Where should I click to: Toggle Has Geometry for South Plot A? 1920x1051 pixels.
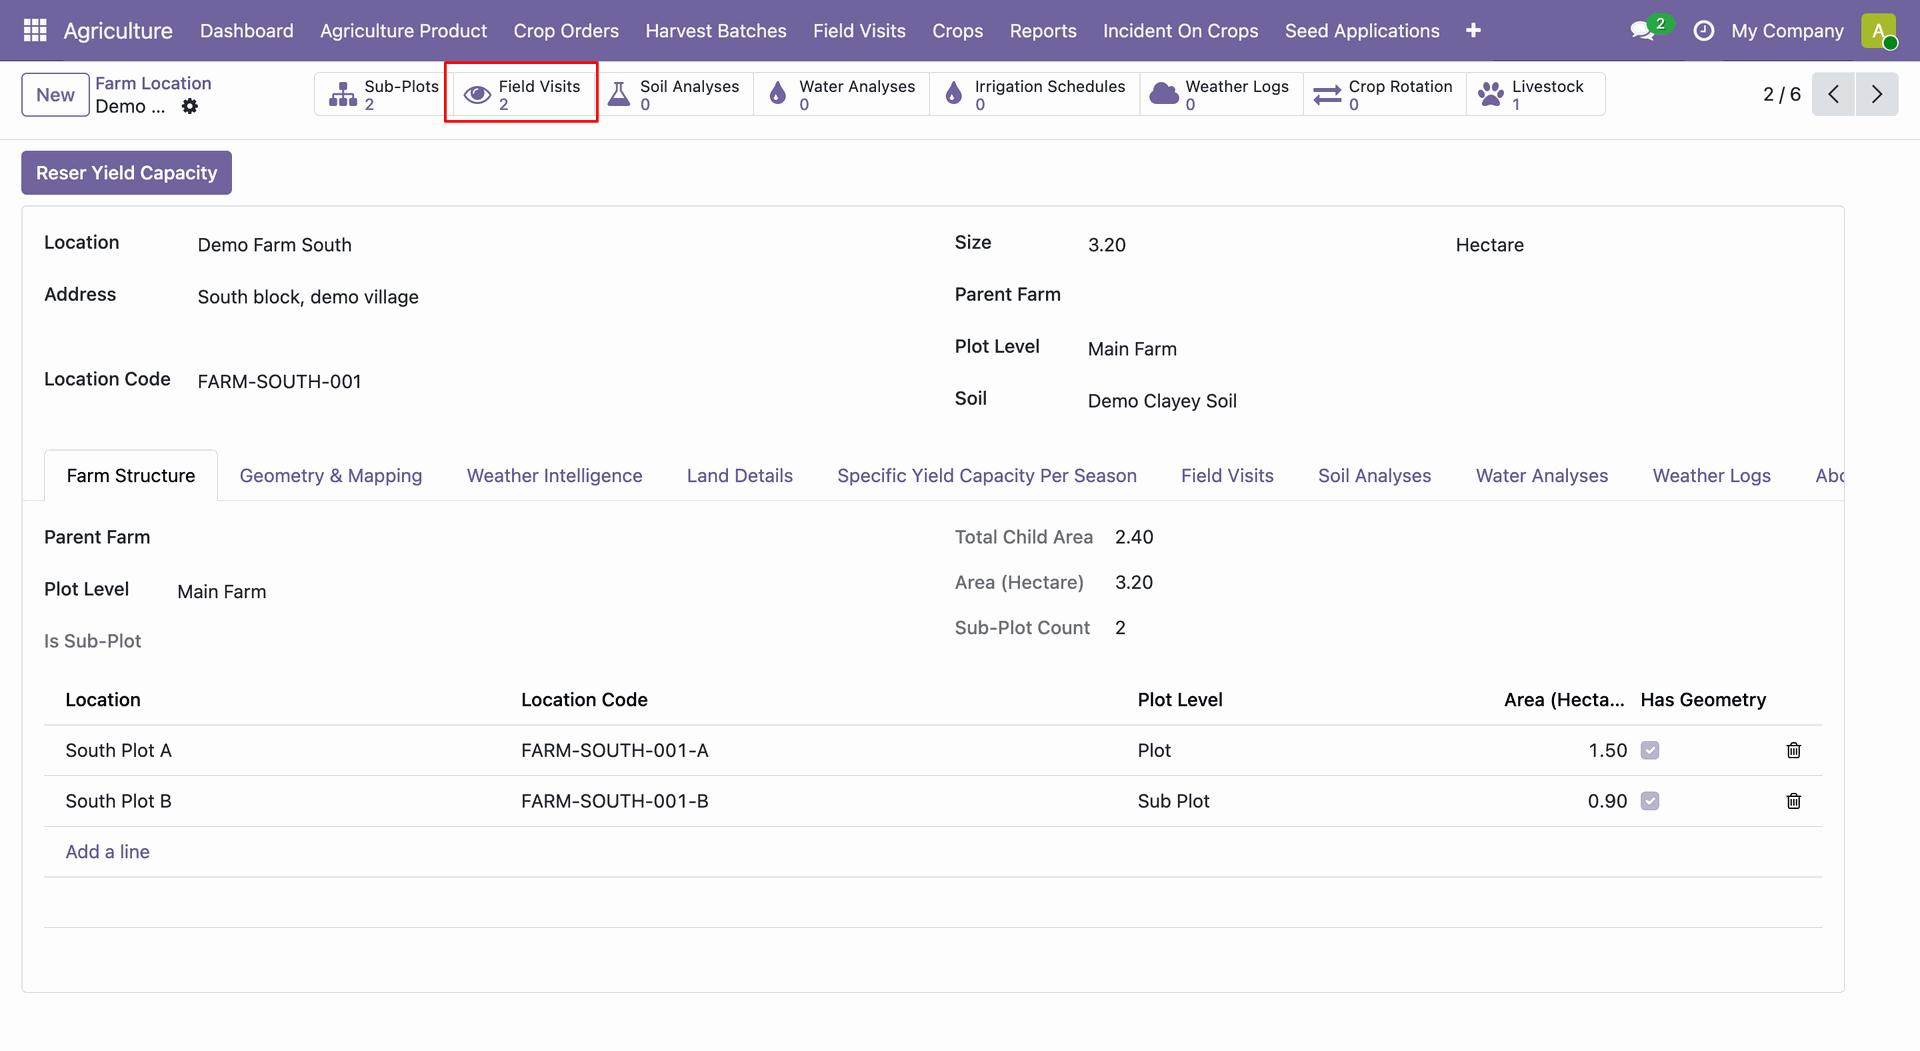click(x=1650, y=750)
